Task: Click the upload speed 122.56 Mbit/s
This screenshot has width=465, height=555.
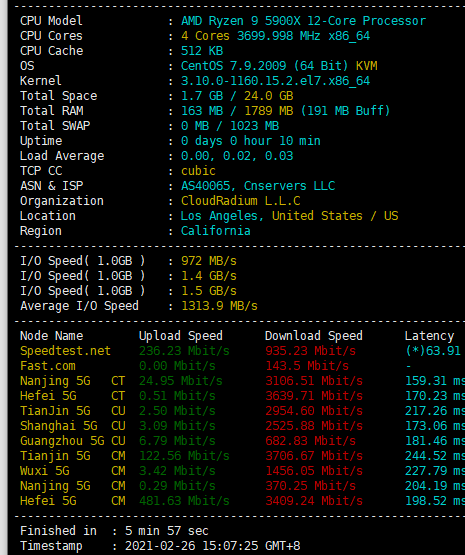Action: [x=184, y=456]
